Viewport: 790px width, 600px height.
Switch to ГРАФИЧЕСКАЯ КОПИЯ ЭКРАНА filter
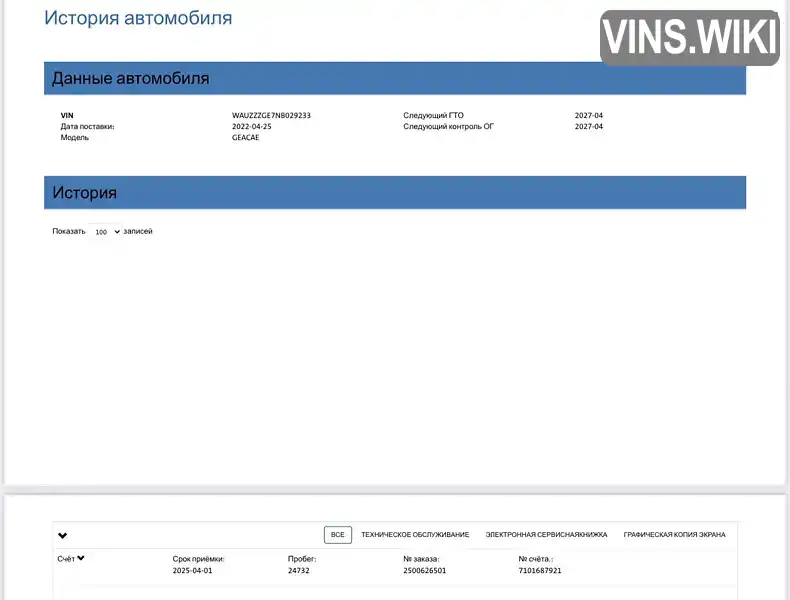[x=674, y=535]
